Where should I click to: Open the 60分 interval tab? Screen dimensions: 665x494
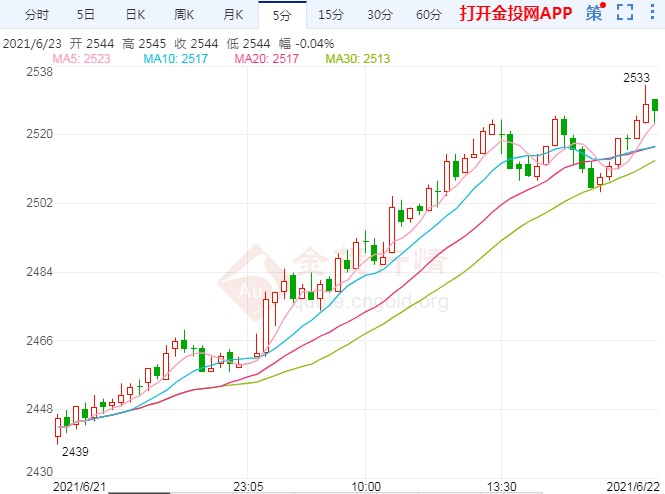coord(429,15)
